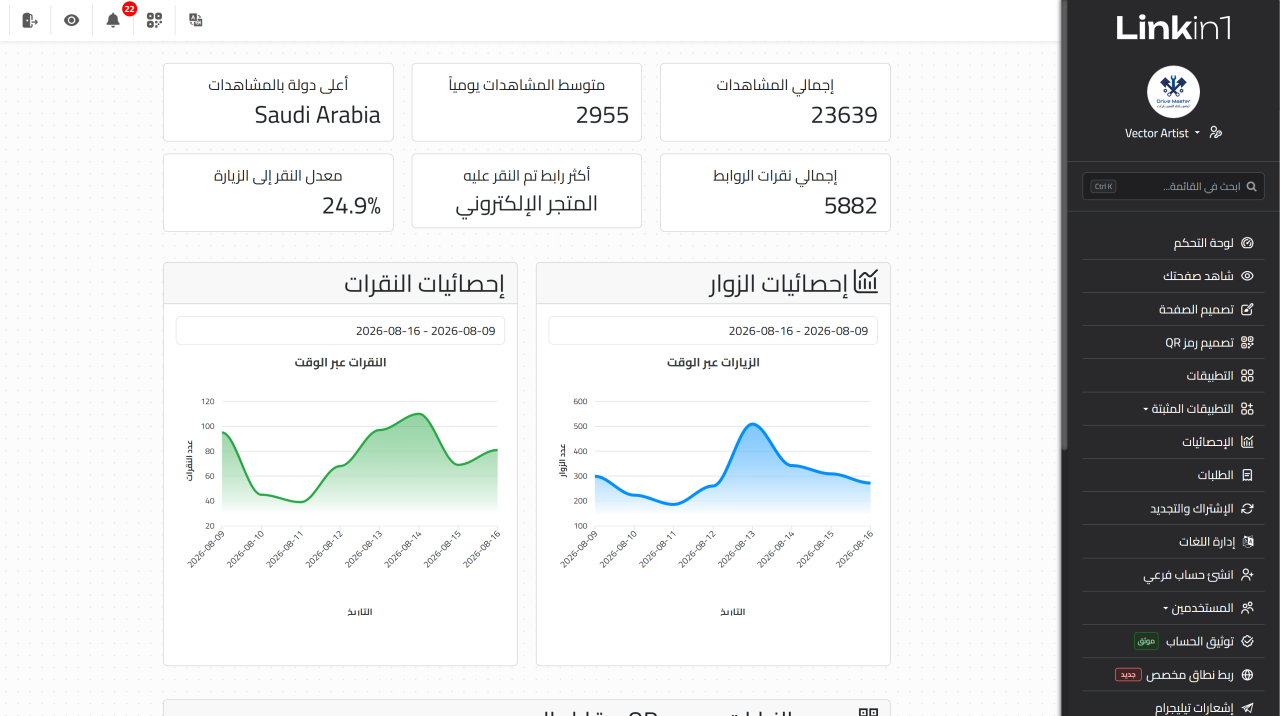The width and height of the screenshot is (1280, 716).
Task: Open the notifications bell with 22 badge
Action: click(x=113, y=20)
